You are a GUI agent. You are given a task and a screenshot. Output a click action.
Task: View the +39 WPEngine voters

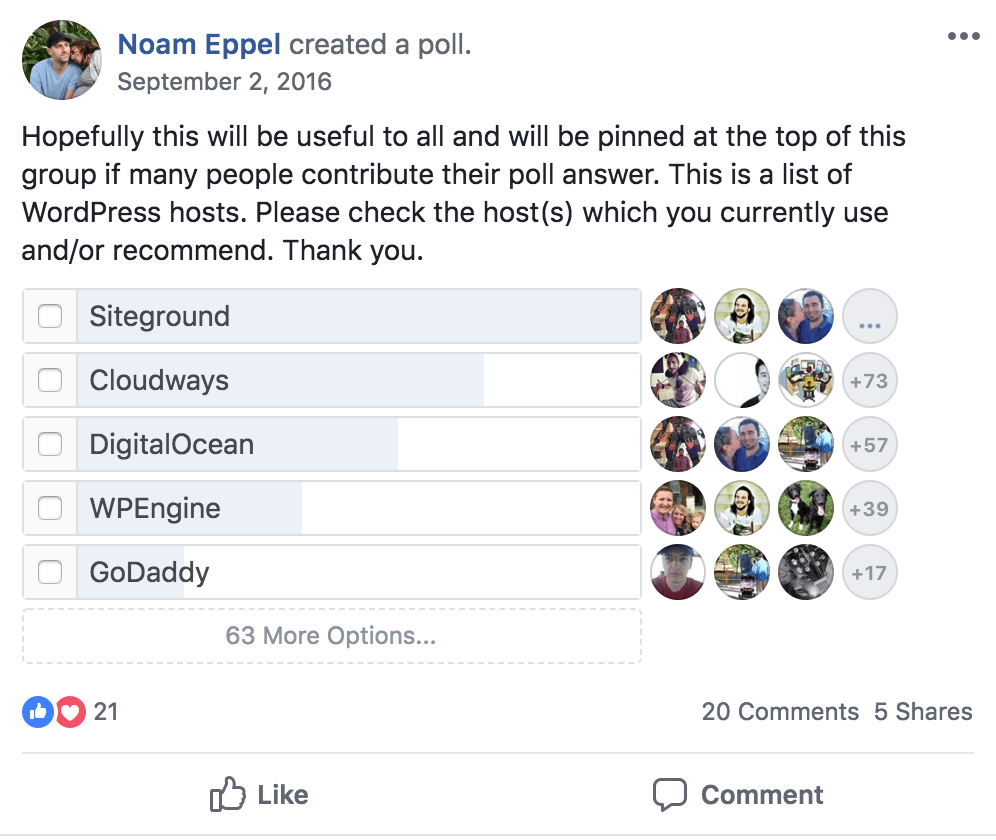869,509
